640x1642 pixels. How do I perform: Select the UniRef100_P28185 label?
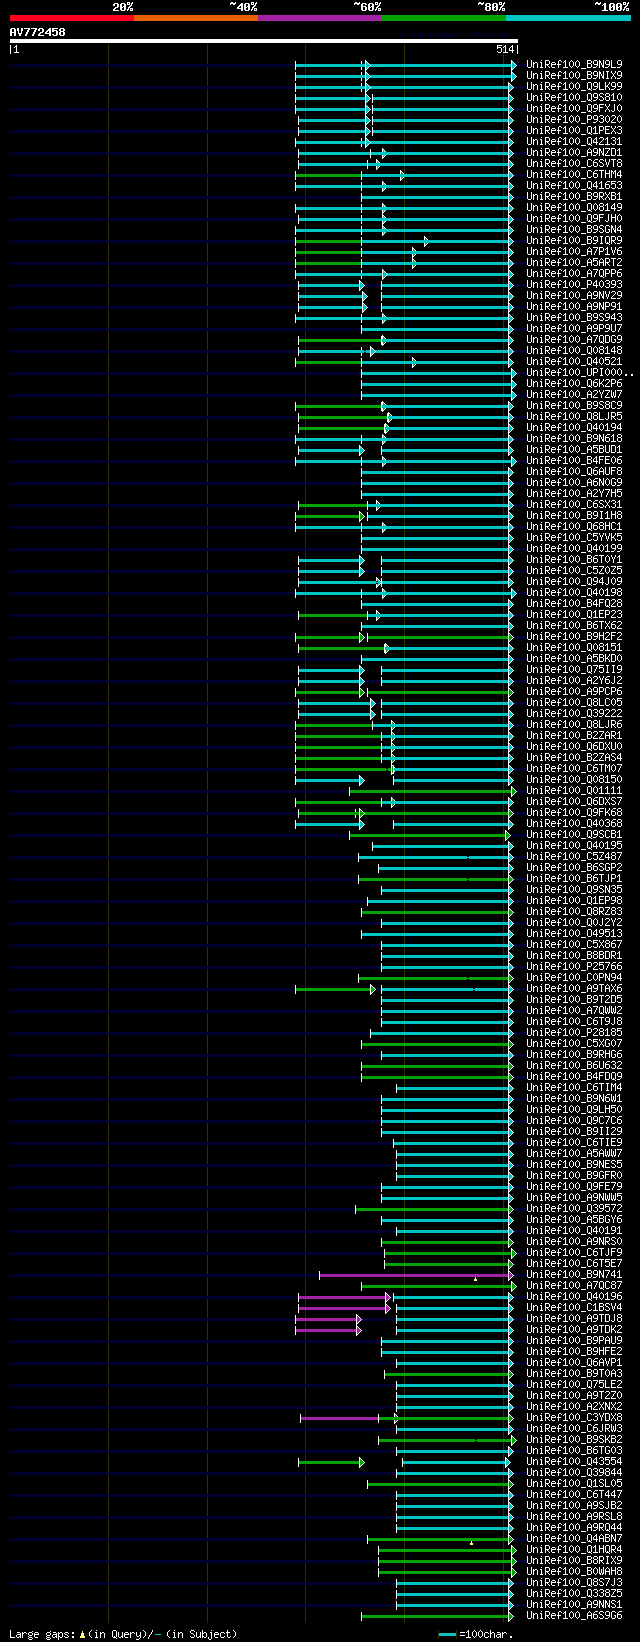click(x=574, y=1032)
